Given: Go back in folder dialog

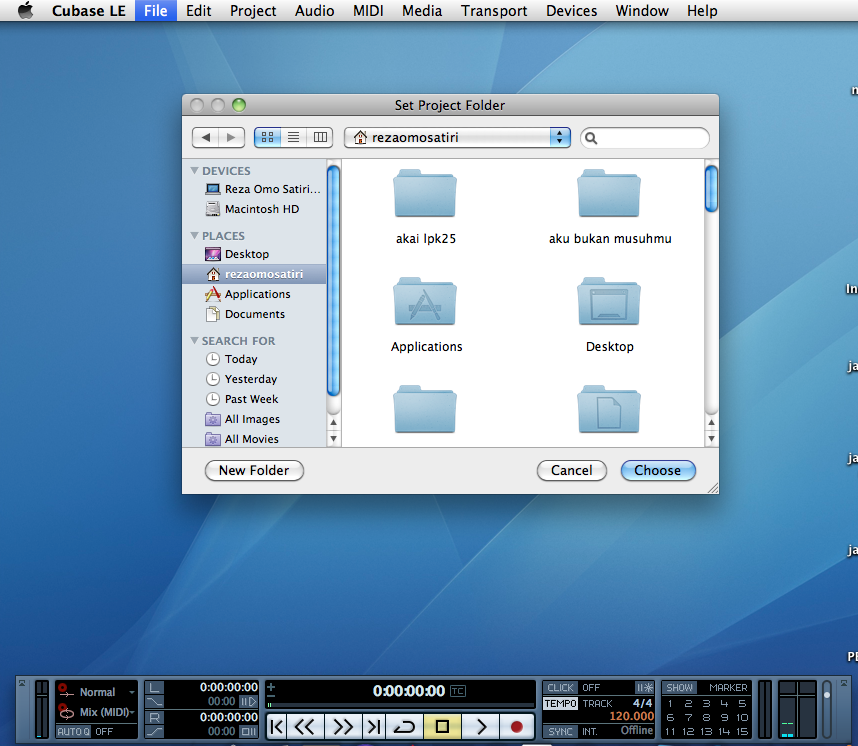Looking at the screenshot, I should point(206,137).
